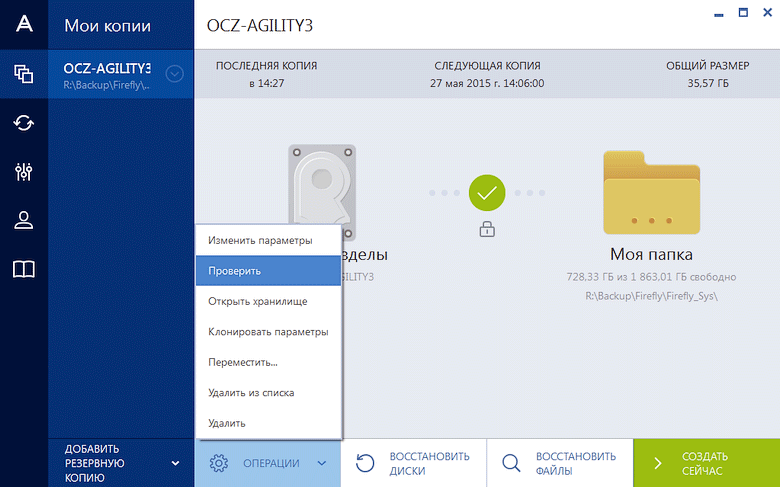Click the restore disks circular arrow icon

365,463
